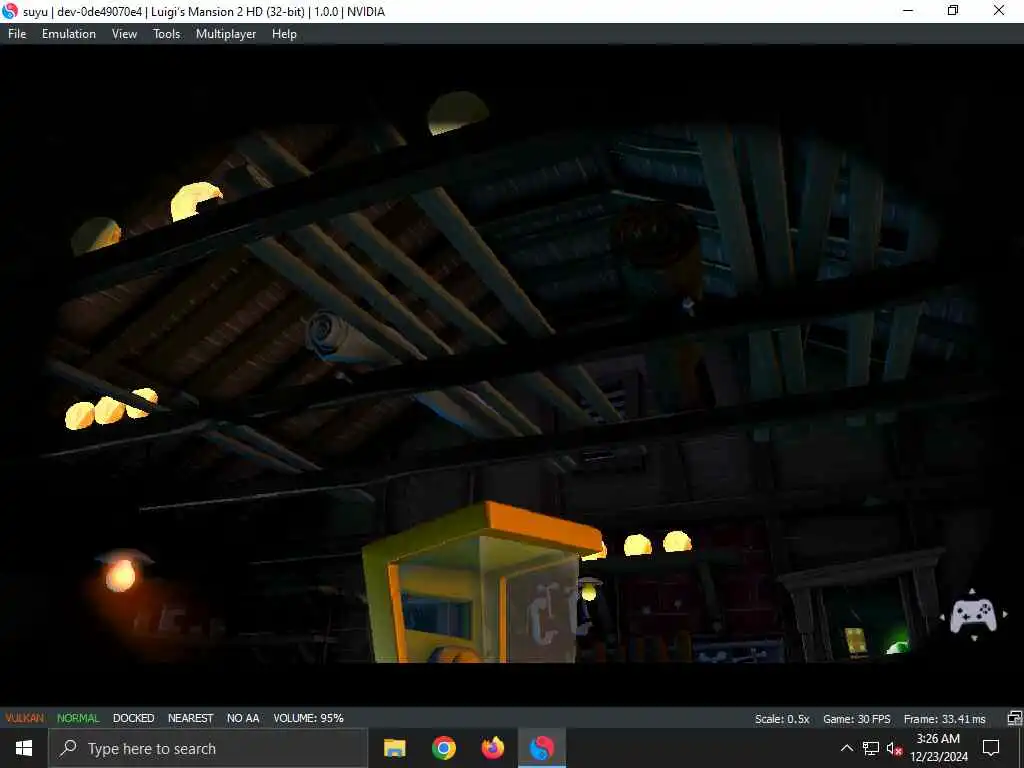The image size is (1024, 768).
Task: Click the Scale: 0.5x status text
Action: [x=782, y=718]
